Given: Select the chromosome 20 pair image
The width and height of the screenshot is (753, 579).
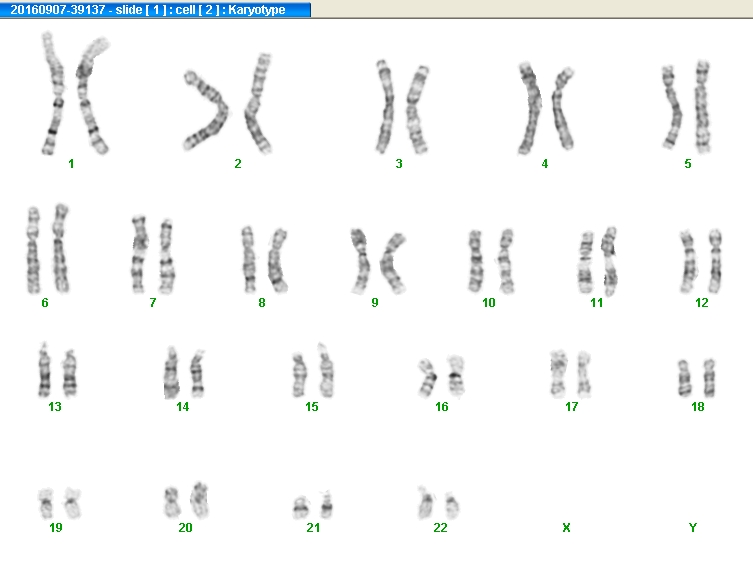Looking at the screenshot, I should pyautogui.click(x=186, y=500).
